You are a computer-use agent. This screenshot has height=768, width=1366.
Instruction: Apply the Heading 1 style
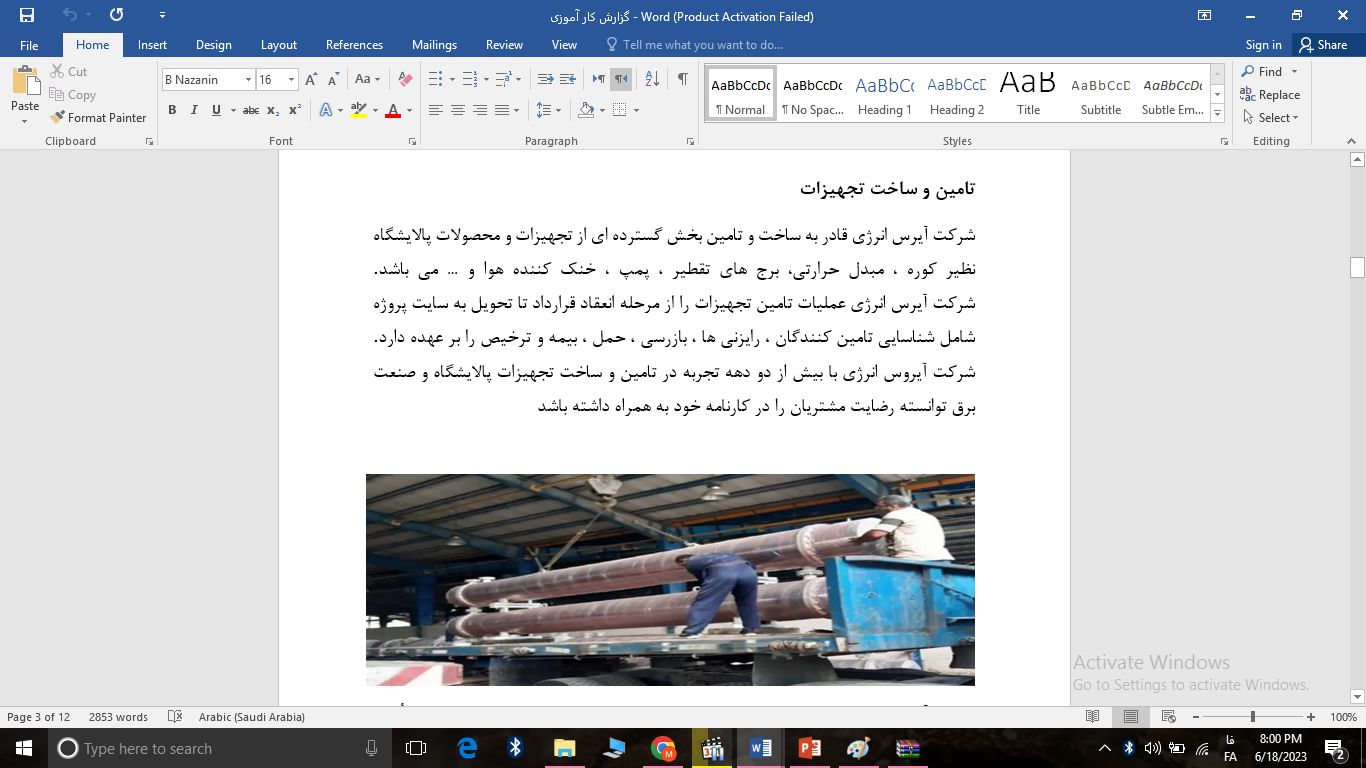pyautogui.click(x=884, y=94)
